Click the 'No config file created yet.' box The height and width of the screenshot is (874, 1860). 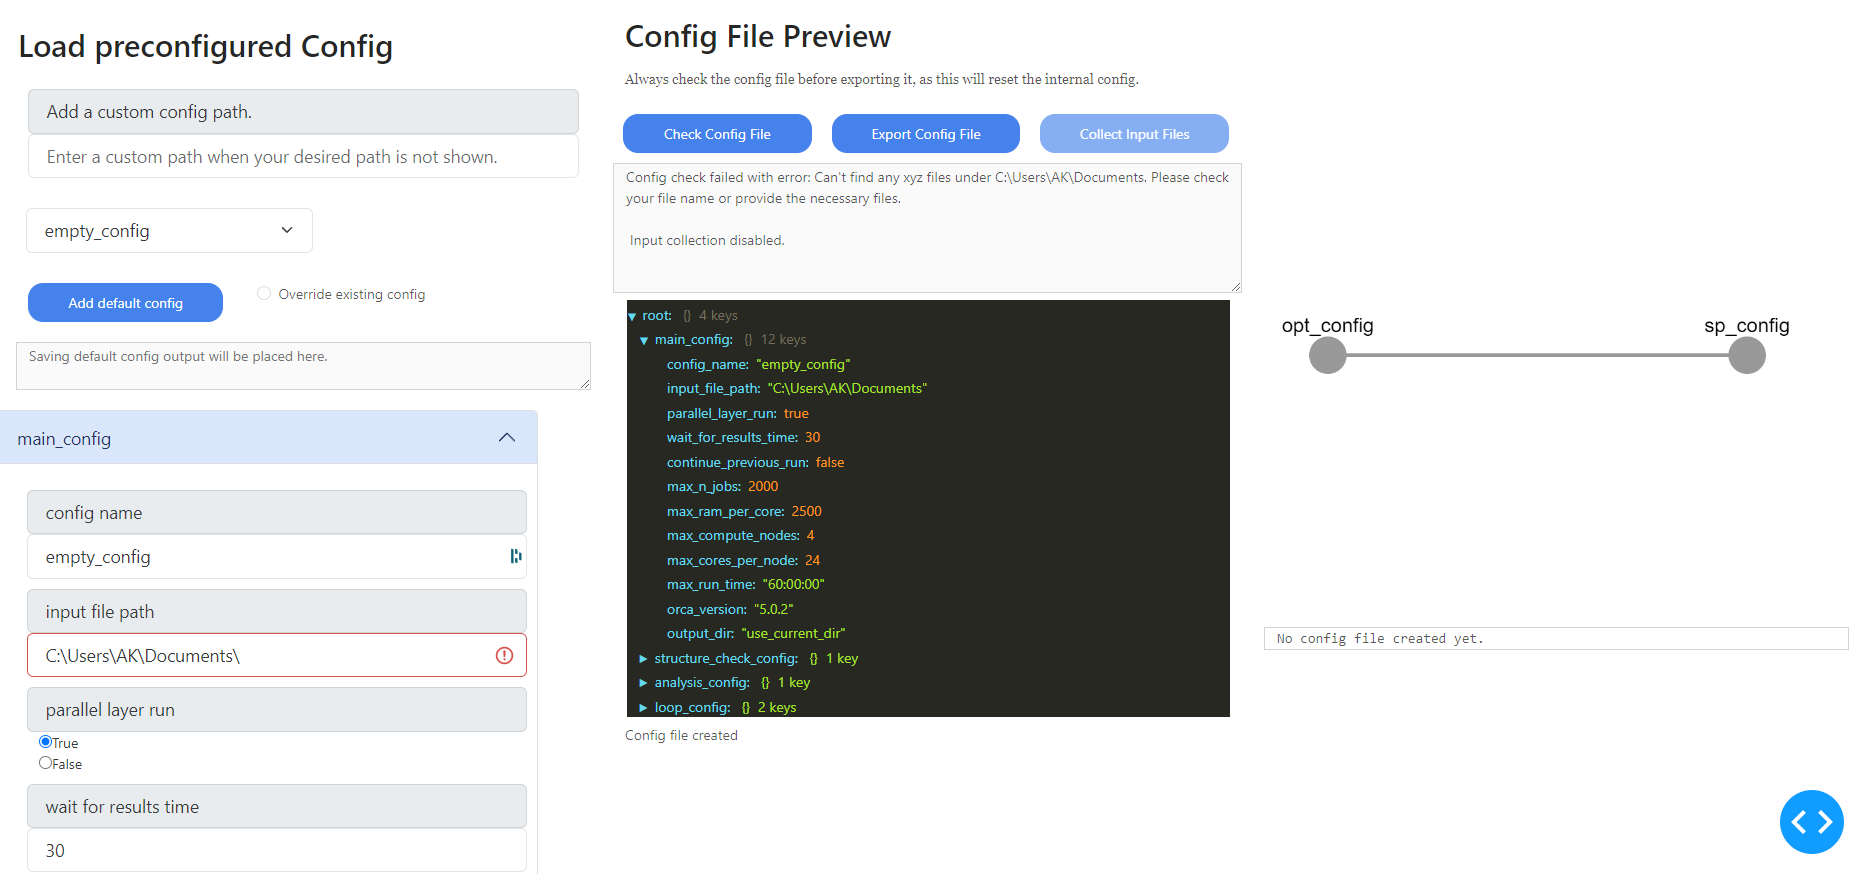[x=1556, y=638]
